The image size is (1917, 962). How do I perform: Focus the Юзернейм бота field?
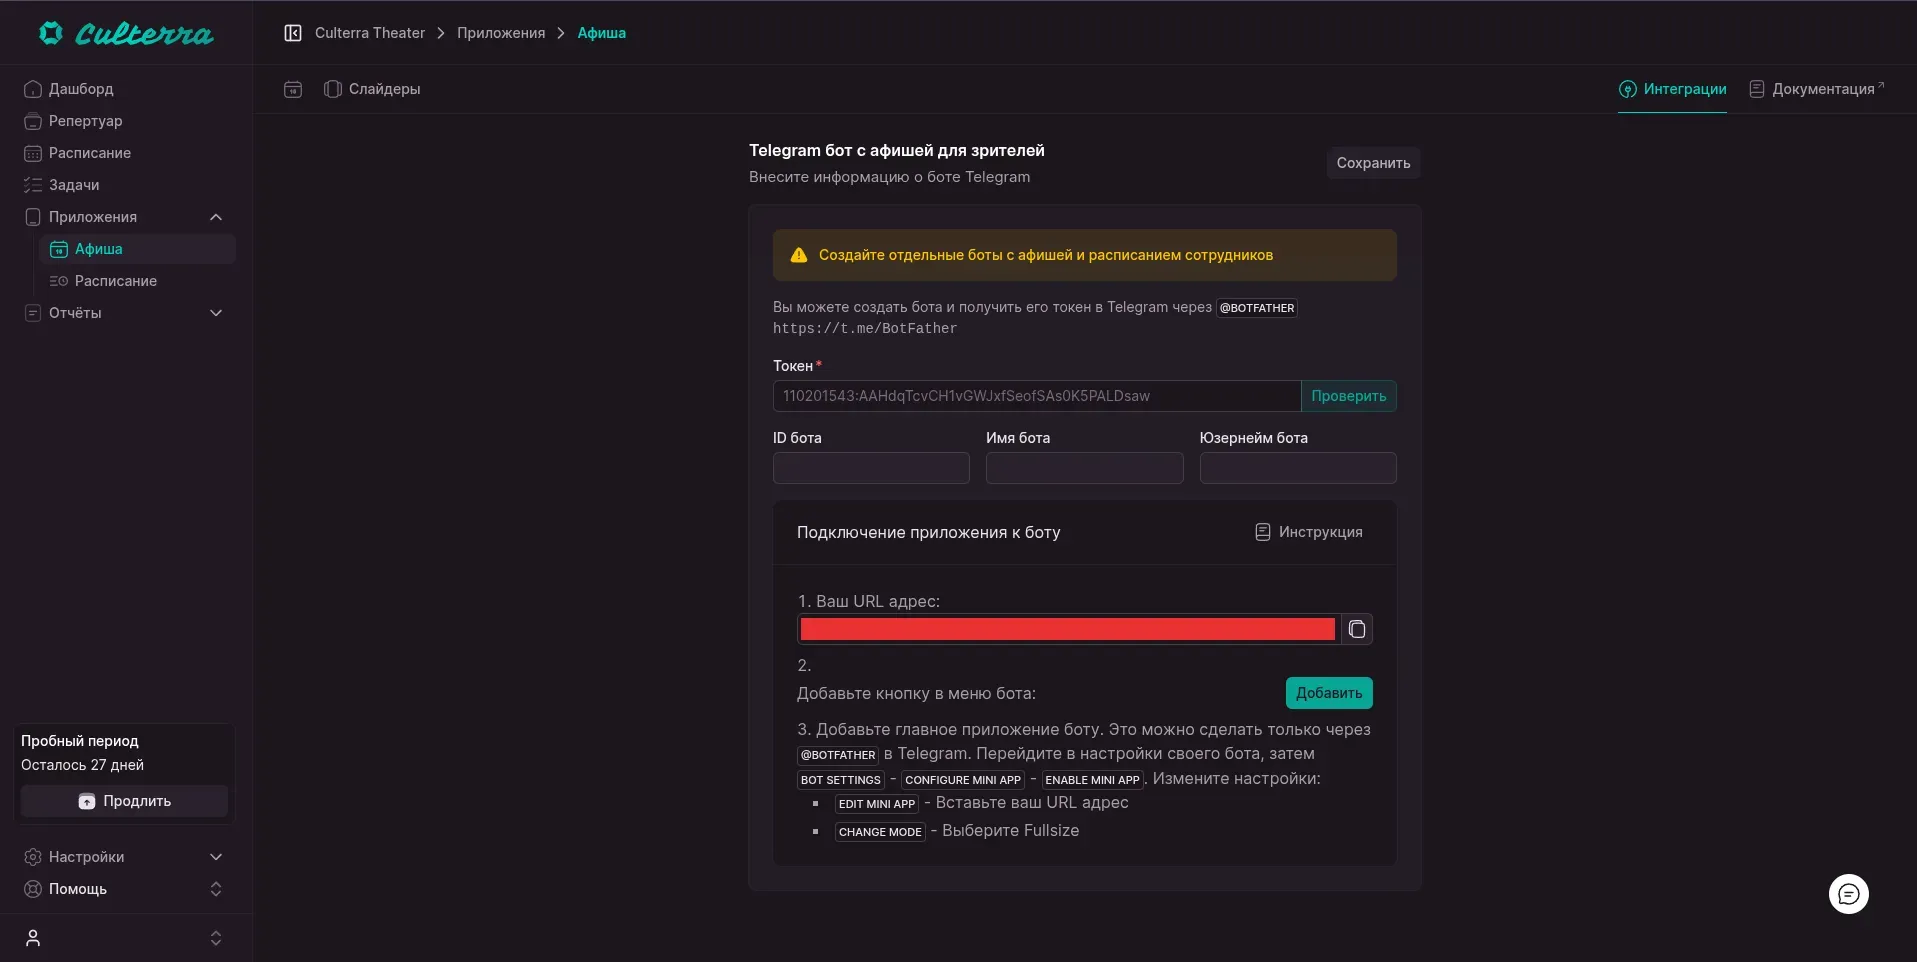pyautogui.click(x=1298, y=468)
